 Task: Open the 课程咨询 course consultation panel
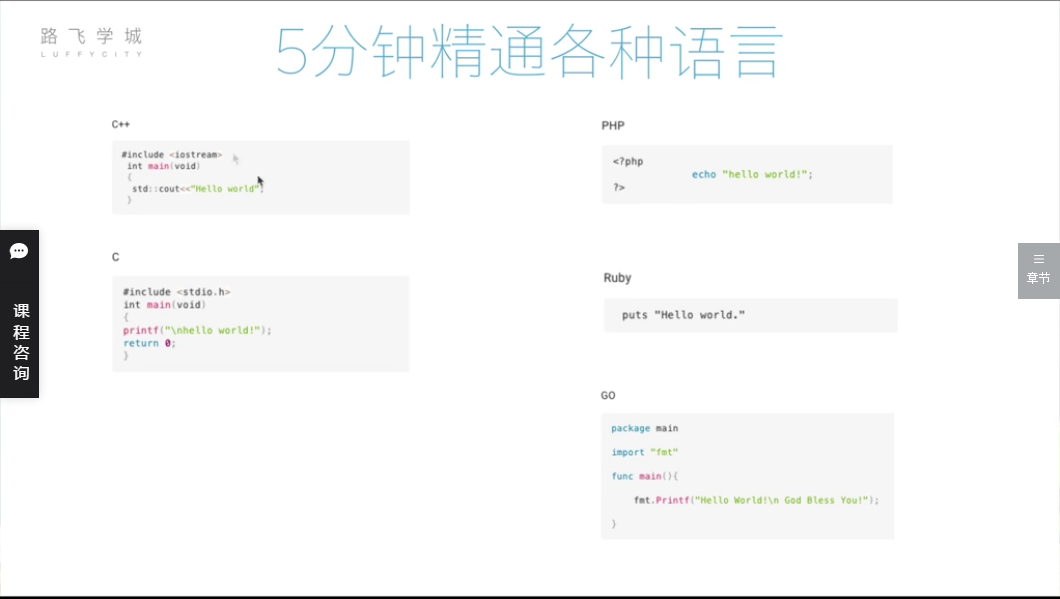(x=20, y=341)
